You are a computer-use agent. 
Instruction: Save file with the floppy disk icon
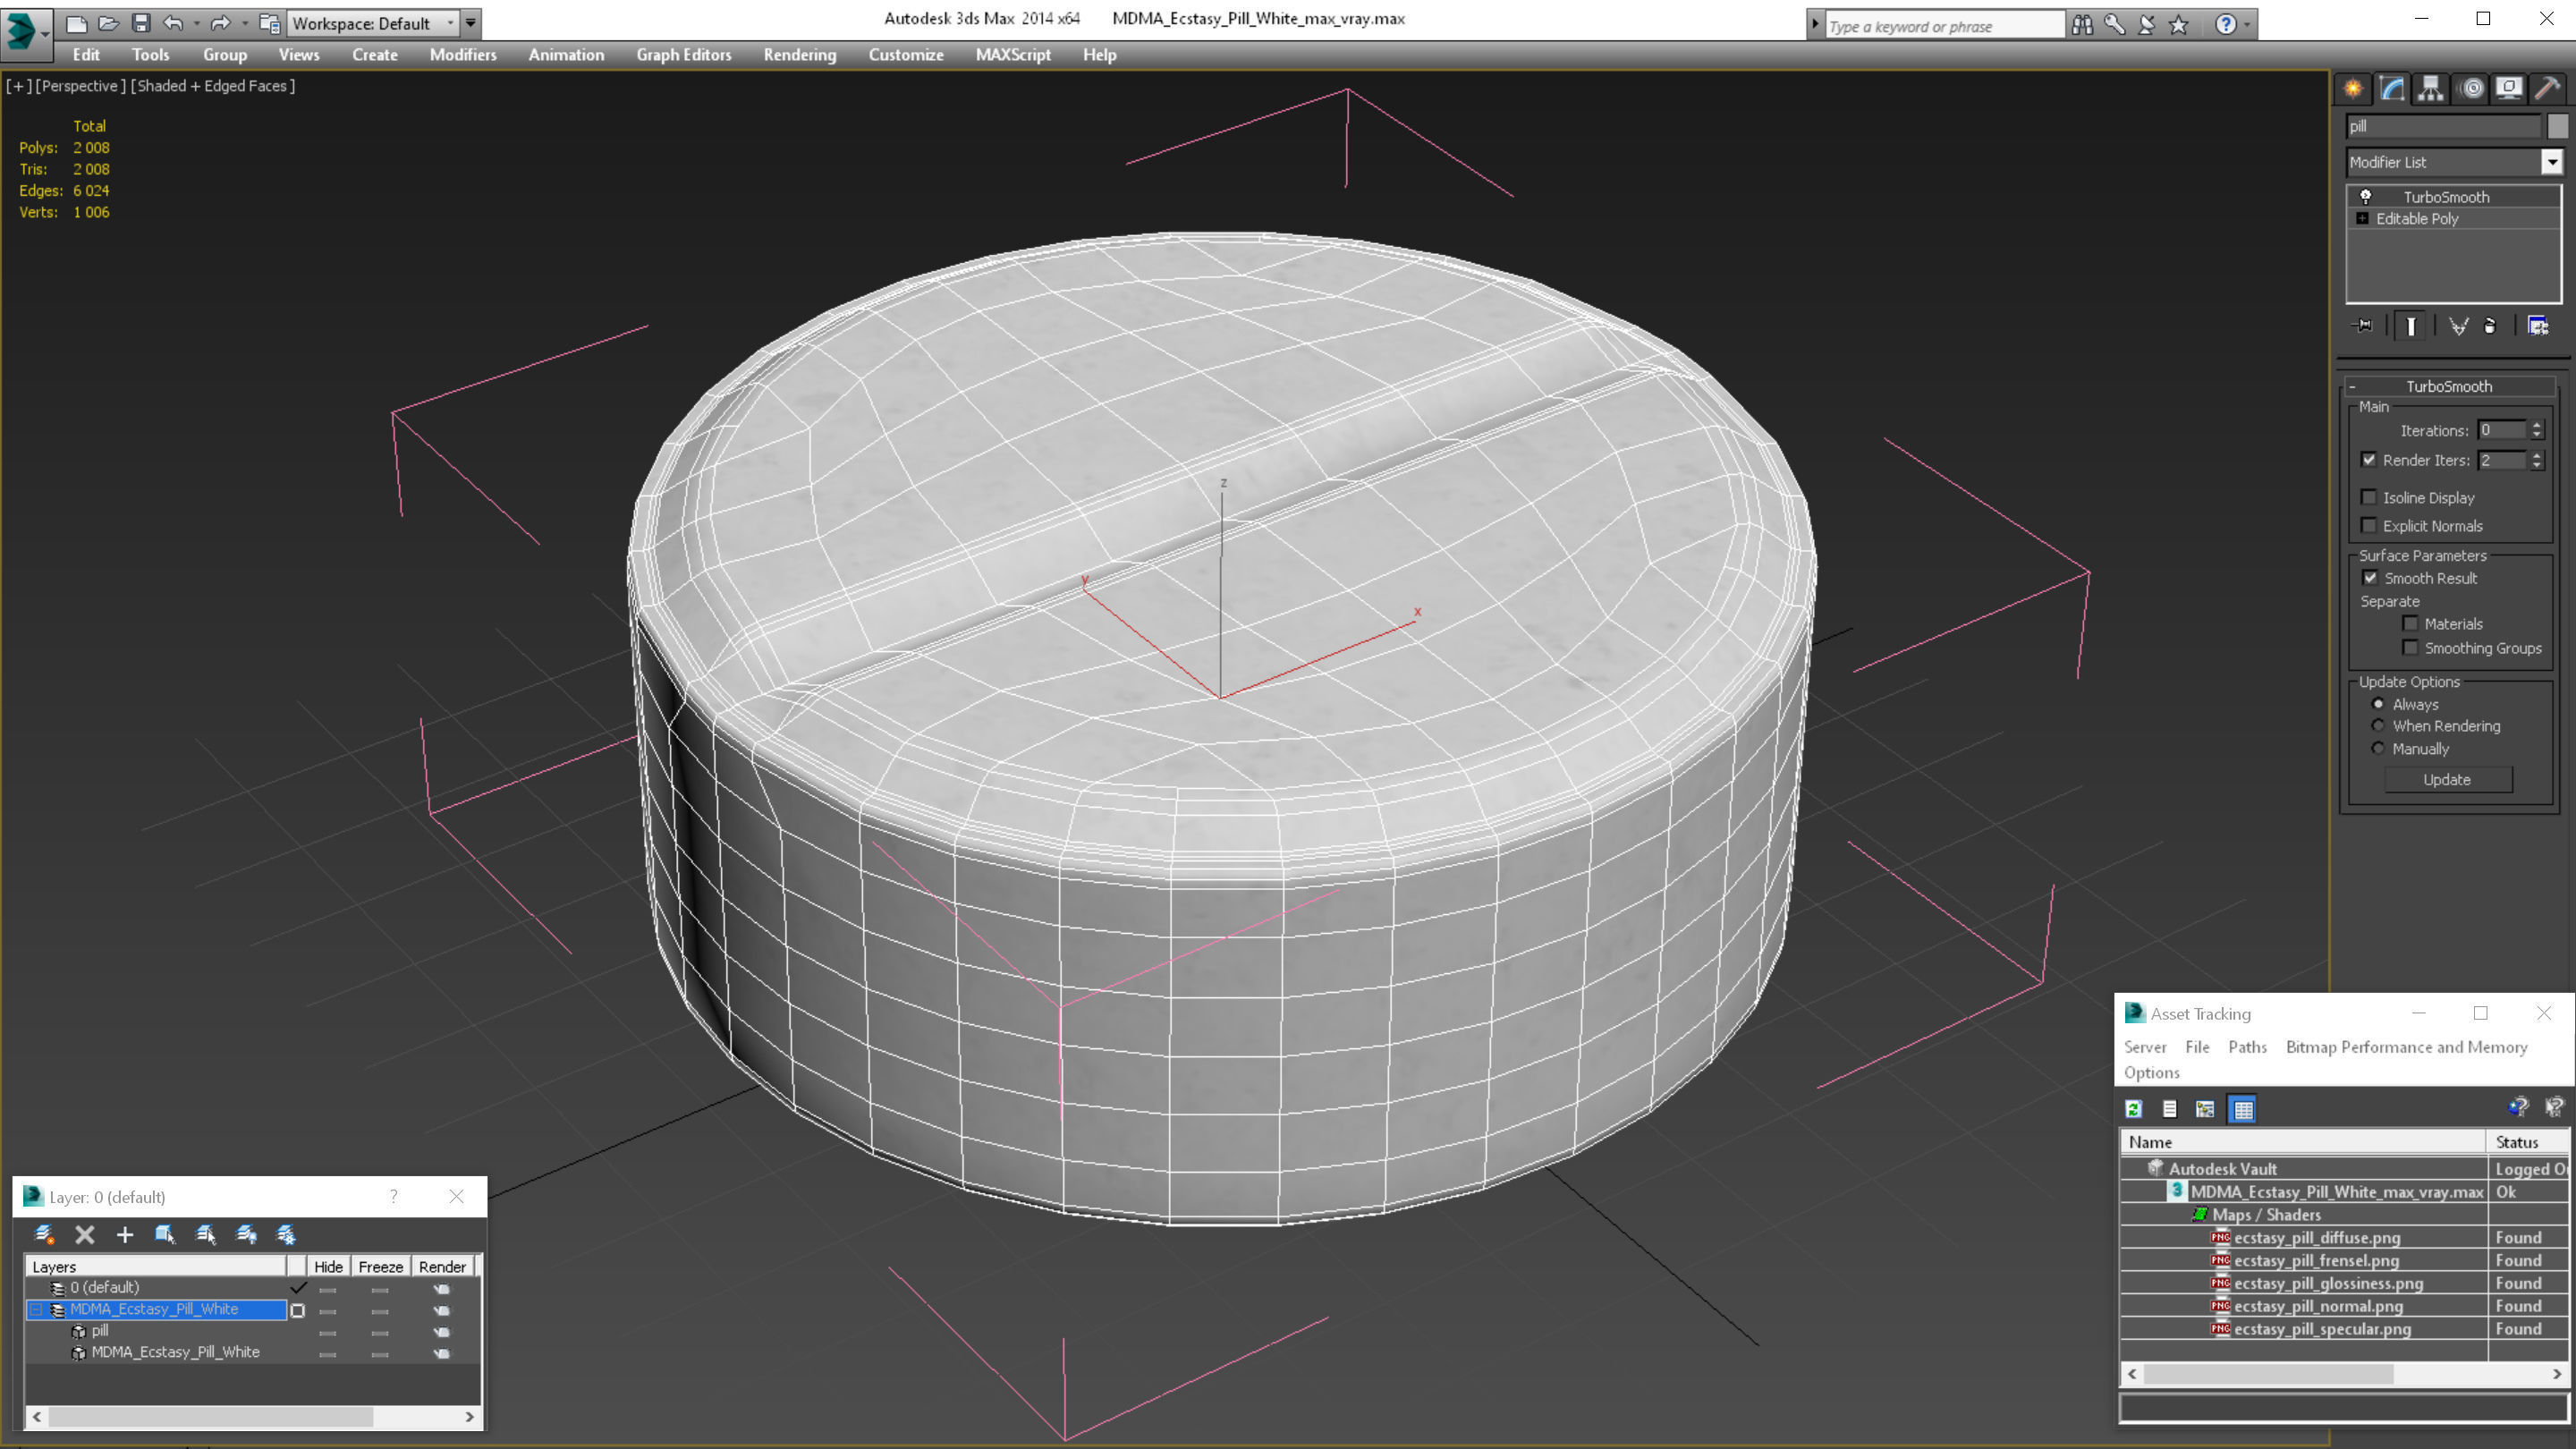(141, 23)
